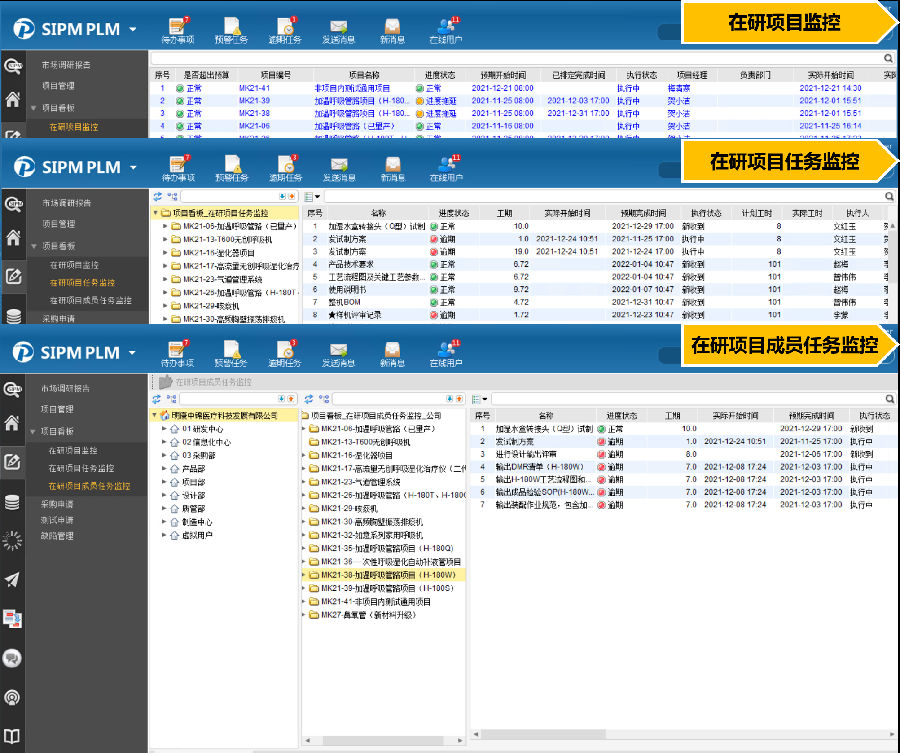Open the chat bubble icon in left sidebar
The image size is (900, 753).
pos(12,658)
